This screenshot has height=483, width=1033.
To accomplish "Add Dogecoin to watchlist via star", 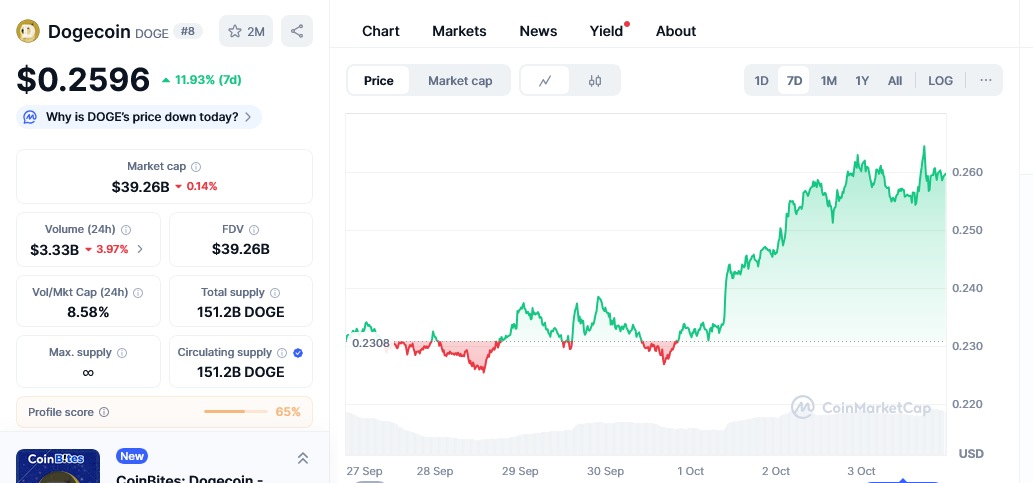I will (x=245, y=31).
